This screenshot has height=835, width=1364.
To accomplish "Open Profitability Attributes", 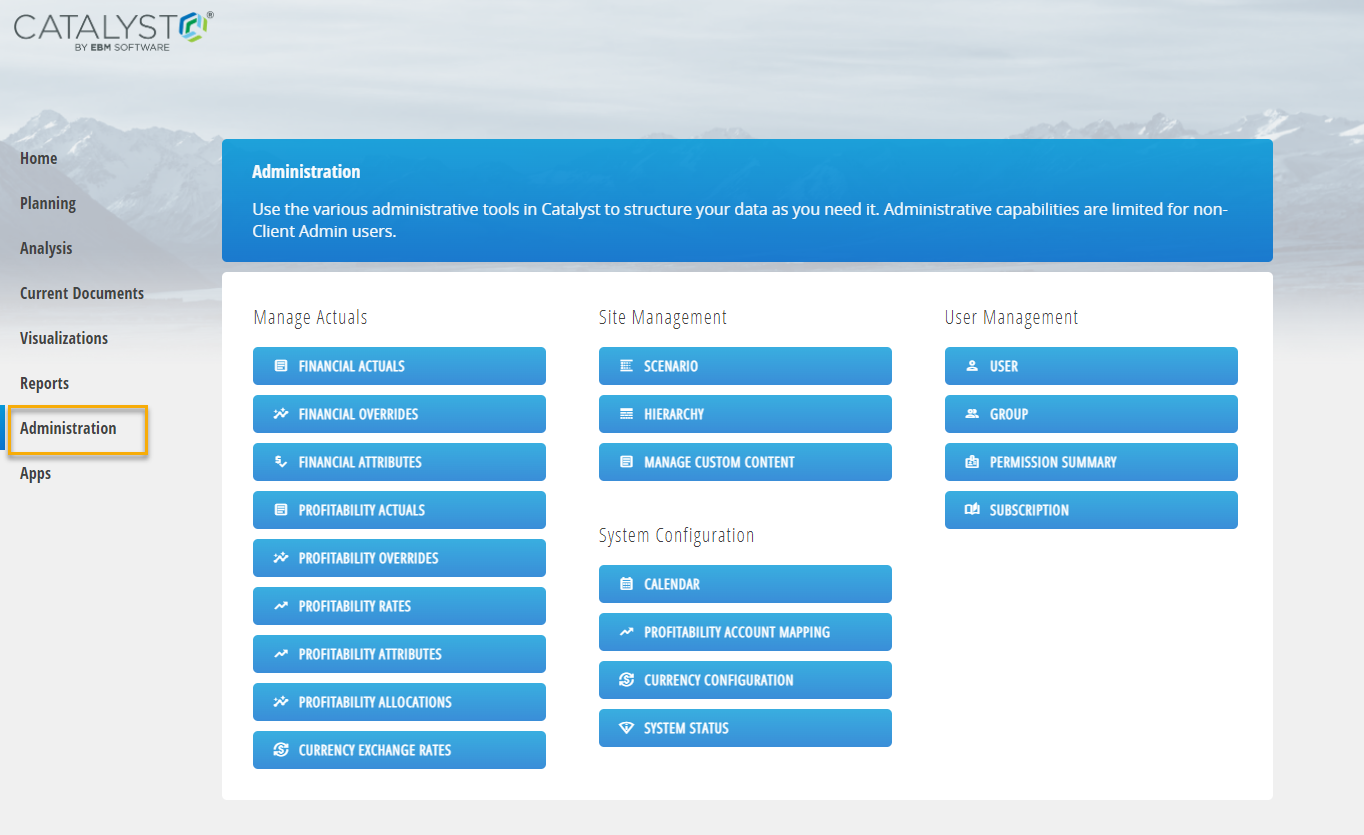I will click(399, 654).
